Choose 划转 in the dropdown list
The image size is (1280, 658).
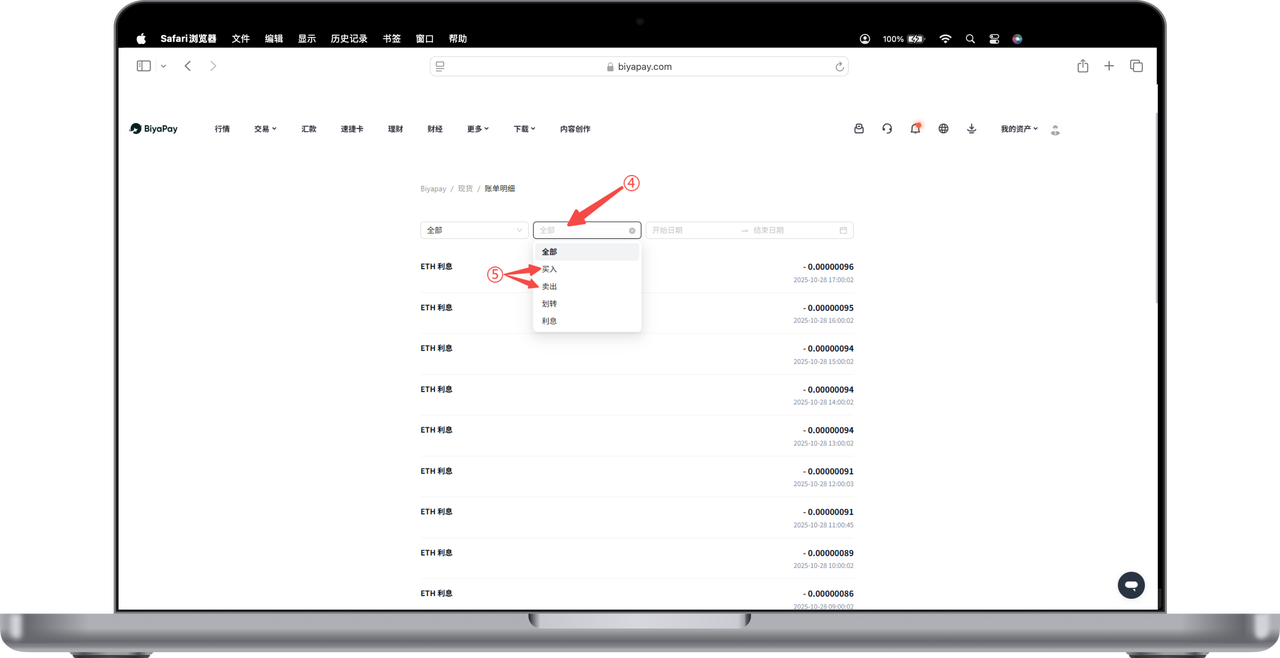pos(550,304)
